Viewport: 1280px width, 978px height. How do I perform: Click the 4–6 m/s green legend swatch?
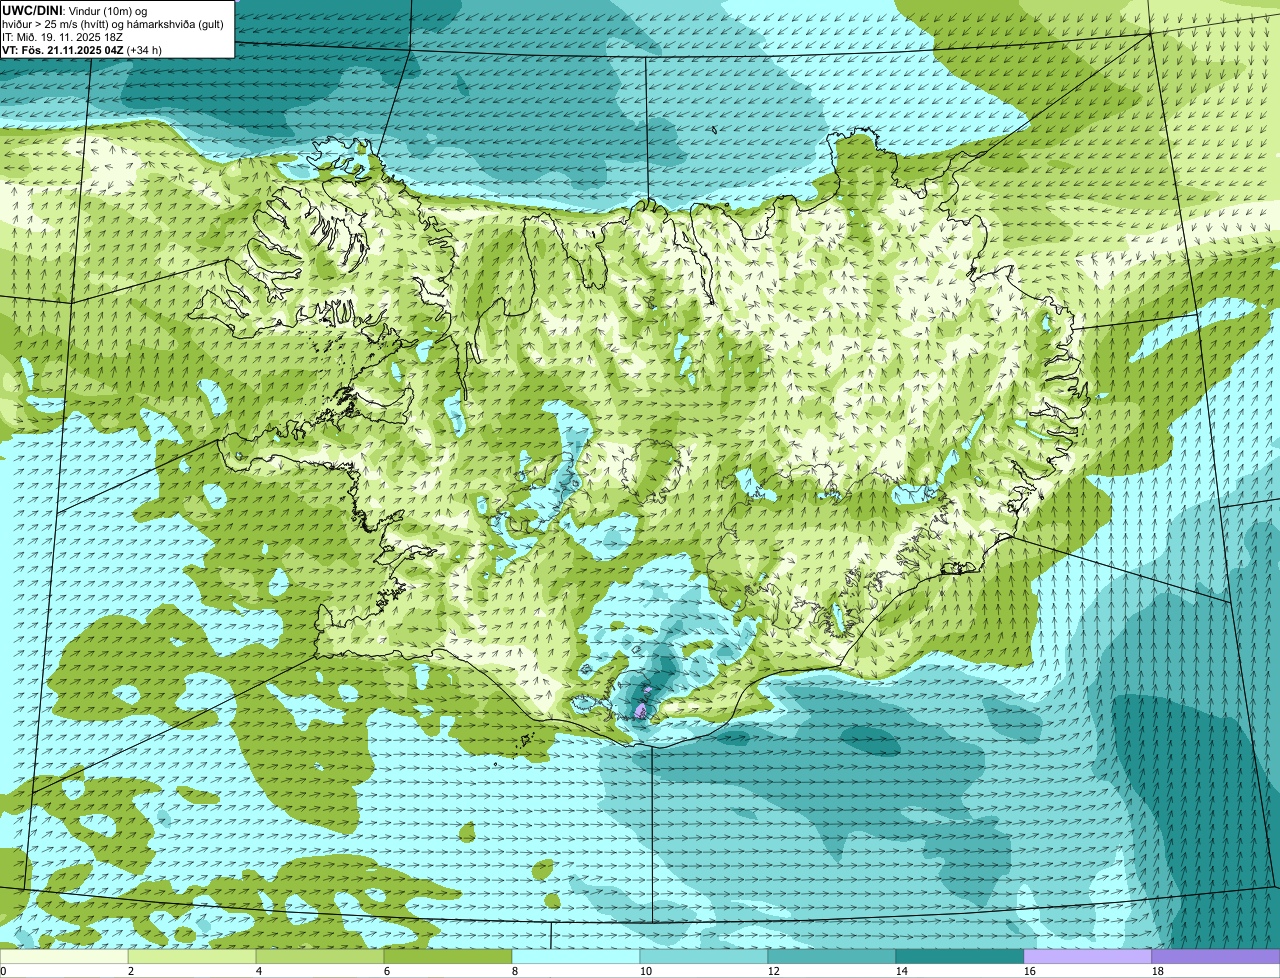click(320, 957)
